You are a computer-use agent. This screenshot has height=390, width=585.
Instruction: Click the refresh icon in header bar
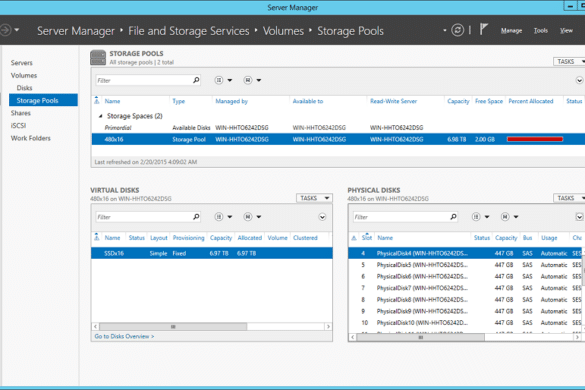pyautogui.click(x=457, y=30)
